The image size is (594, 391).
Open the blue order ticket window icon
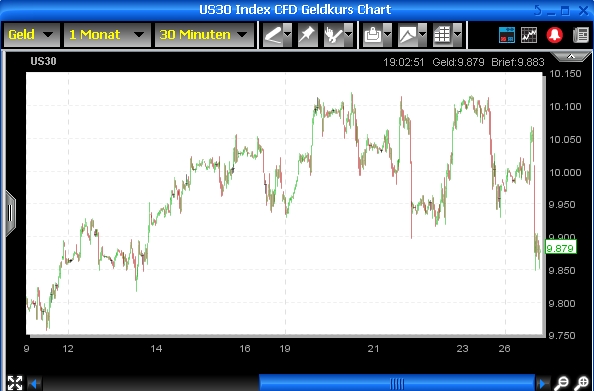point(507,35)
